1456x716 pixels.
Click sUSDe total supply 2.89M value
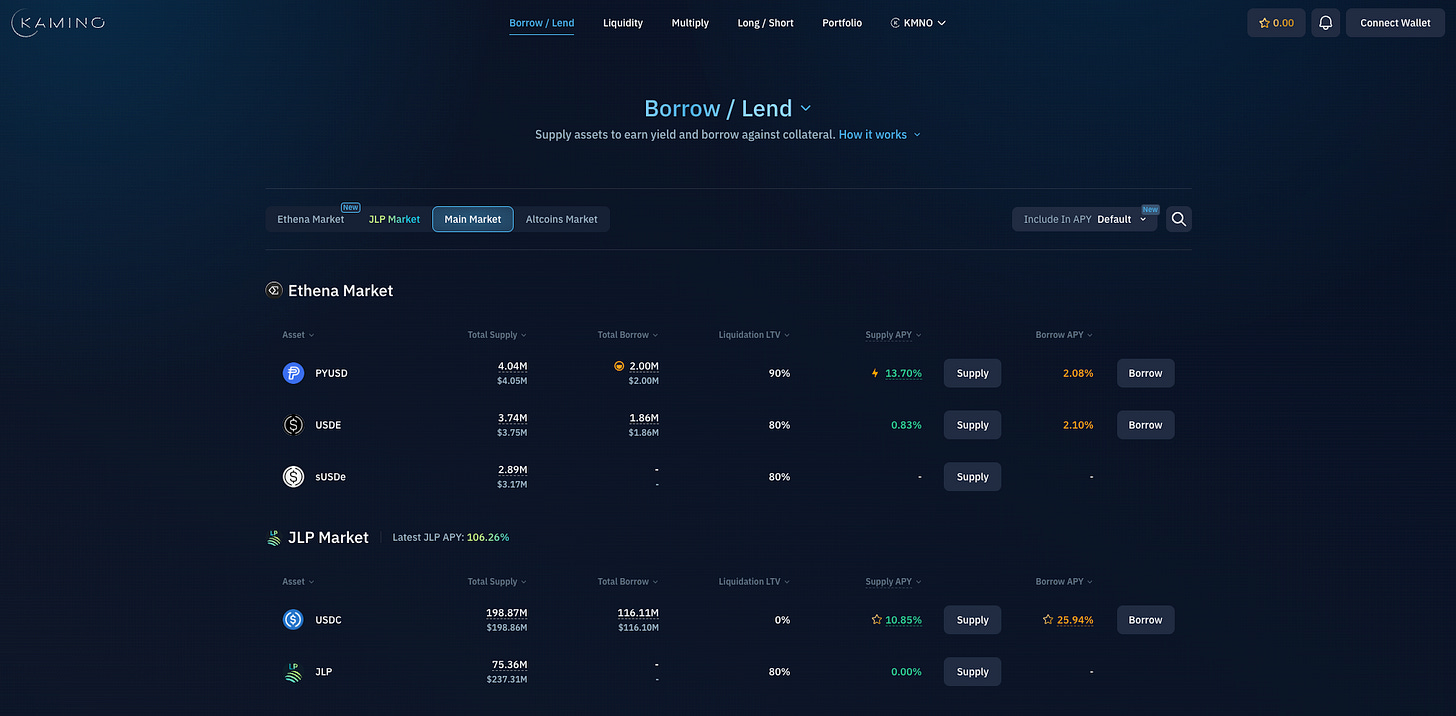(x=512, y=470)
